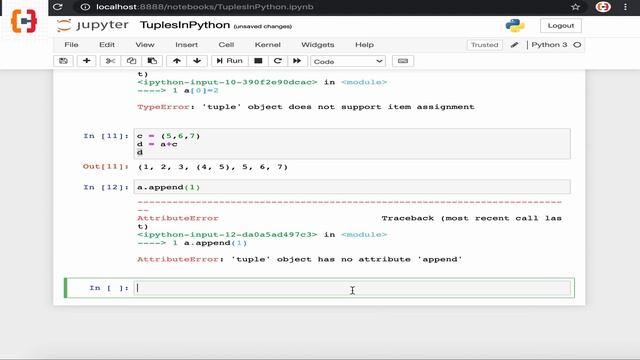
Task: Click the TypeError message text
Action: pyautogui.click(x=306, y=107)
